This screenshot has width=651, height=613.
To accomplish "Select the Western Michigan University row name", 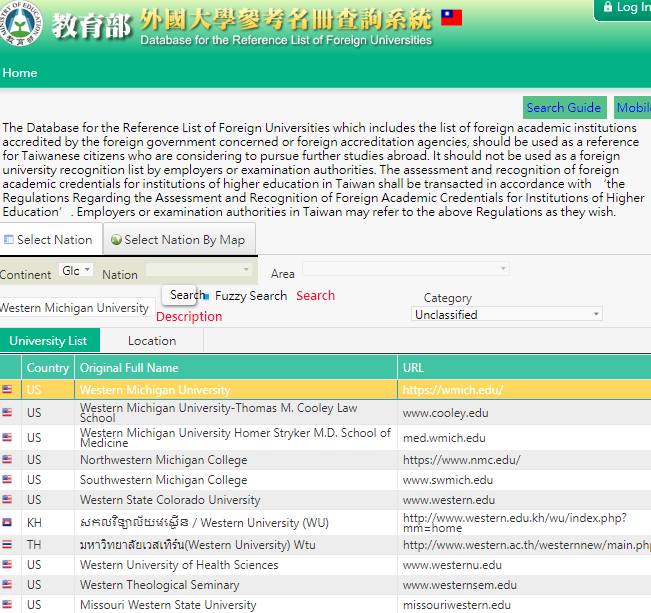I will (155, 390).
